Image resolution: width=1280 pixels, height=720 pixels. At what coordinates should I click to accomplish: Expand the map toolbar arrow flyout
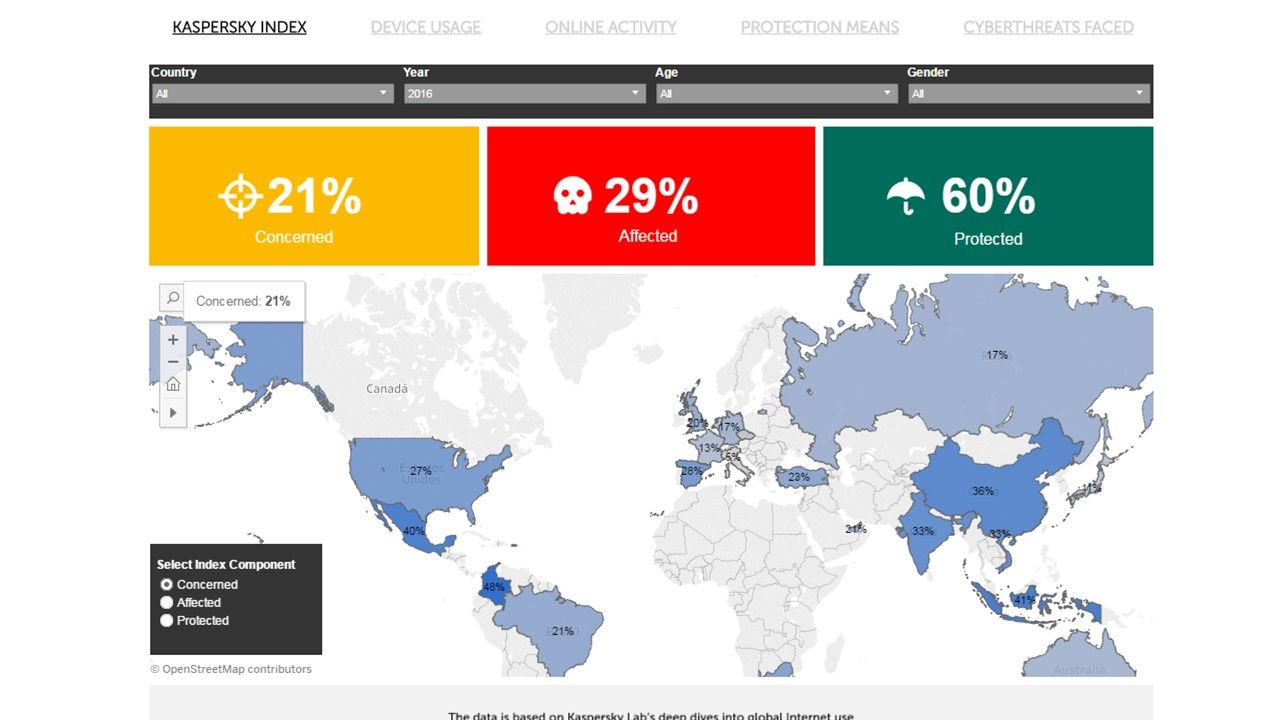pos(173,412)
